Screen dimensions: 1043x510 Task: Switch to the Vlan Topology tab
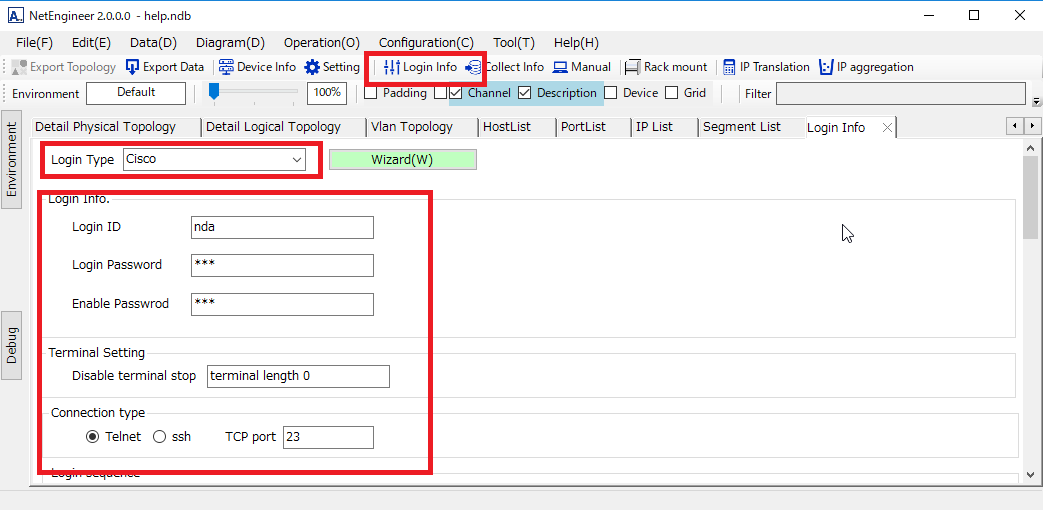pos(411,127)
